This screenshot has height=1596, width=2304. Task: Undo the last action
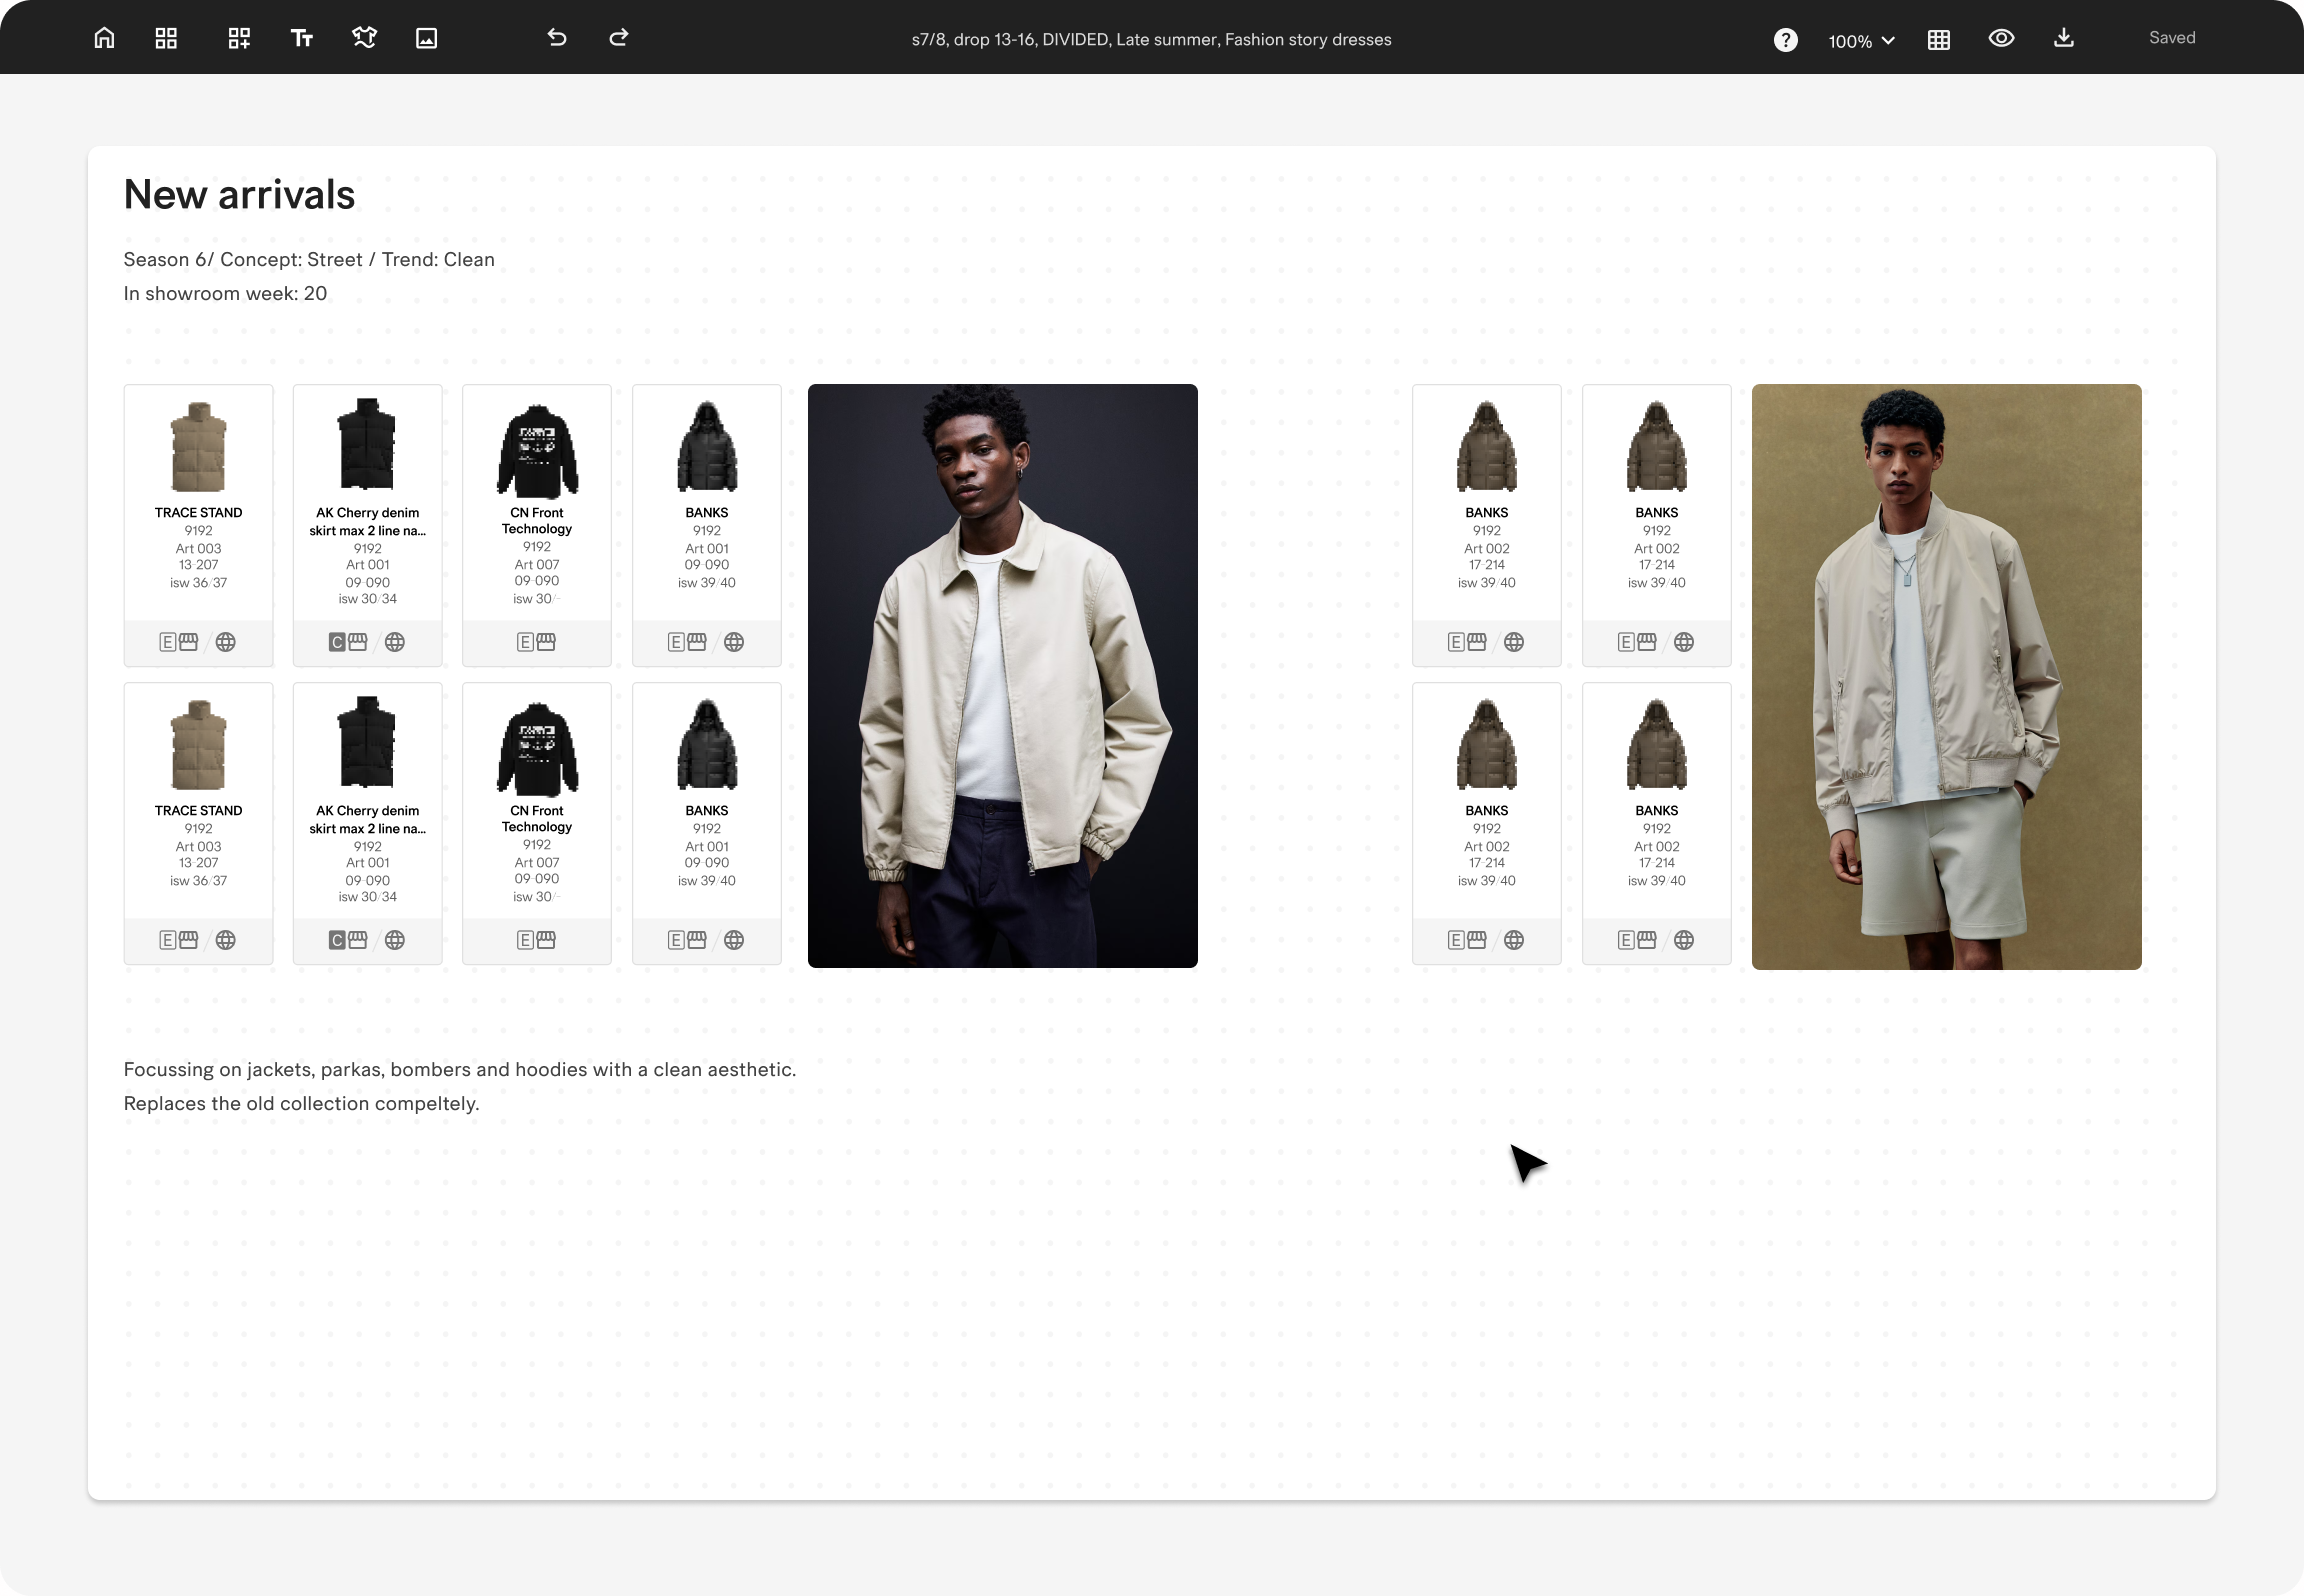pyautogui.click(x=557, y=38)
